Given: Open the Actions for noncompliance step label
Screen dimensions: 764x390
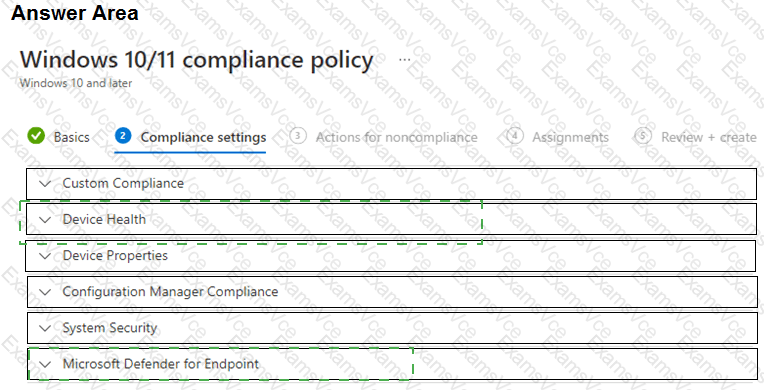Looking at the screenshot, I should pyautogui.click(x=397, y=137).
